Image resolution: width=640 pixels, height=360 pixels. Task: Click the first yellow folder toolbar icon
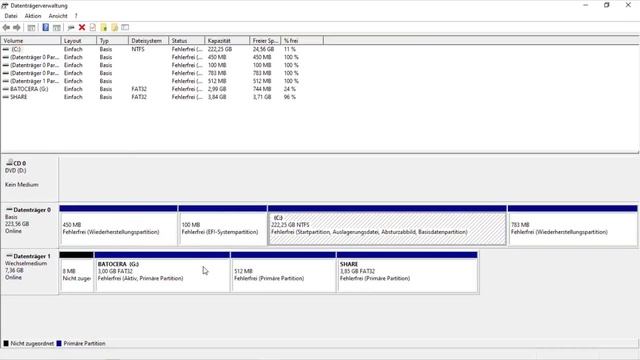click(x=104, y=27)
